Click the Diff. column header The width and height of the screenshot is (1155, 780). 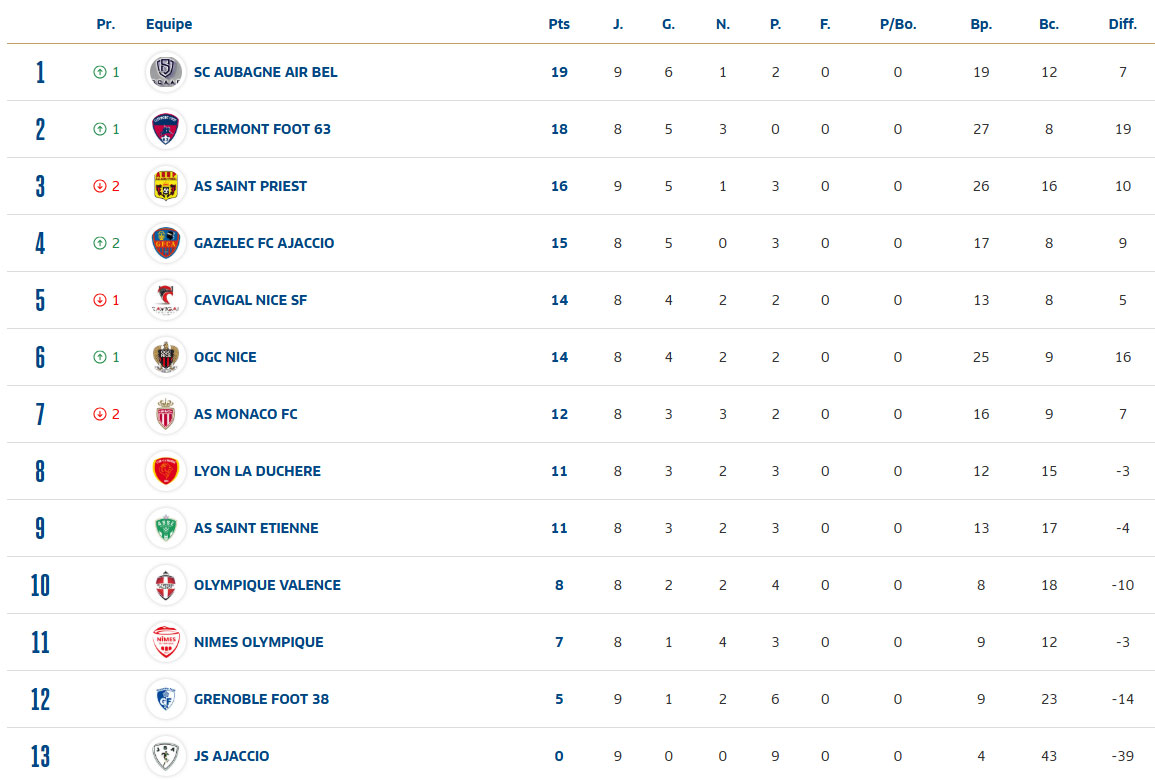(1123, 24)
